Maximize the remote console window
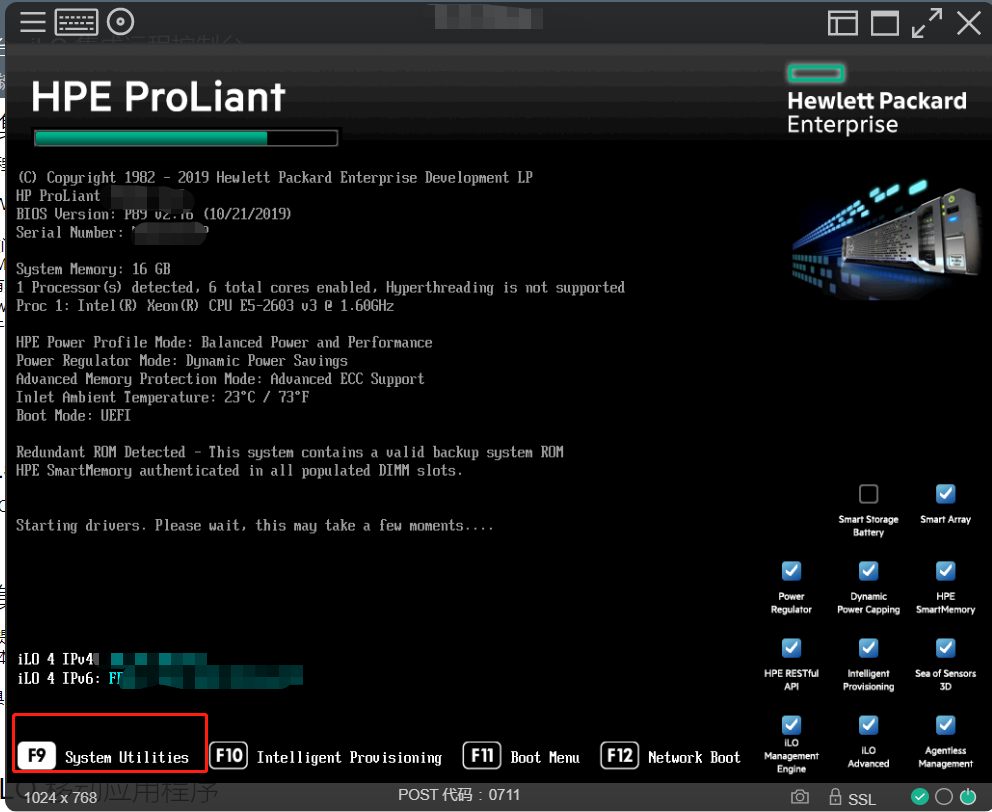The height and width of the screenshot is (812, 992). 884,23
